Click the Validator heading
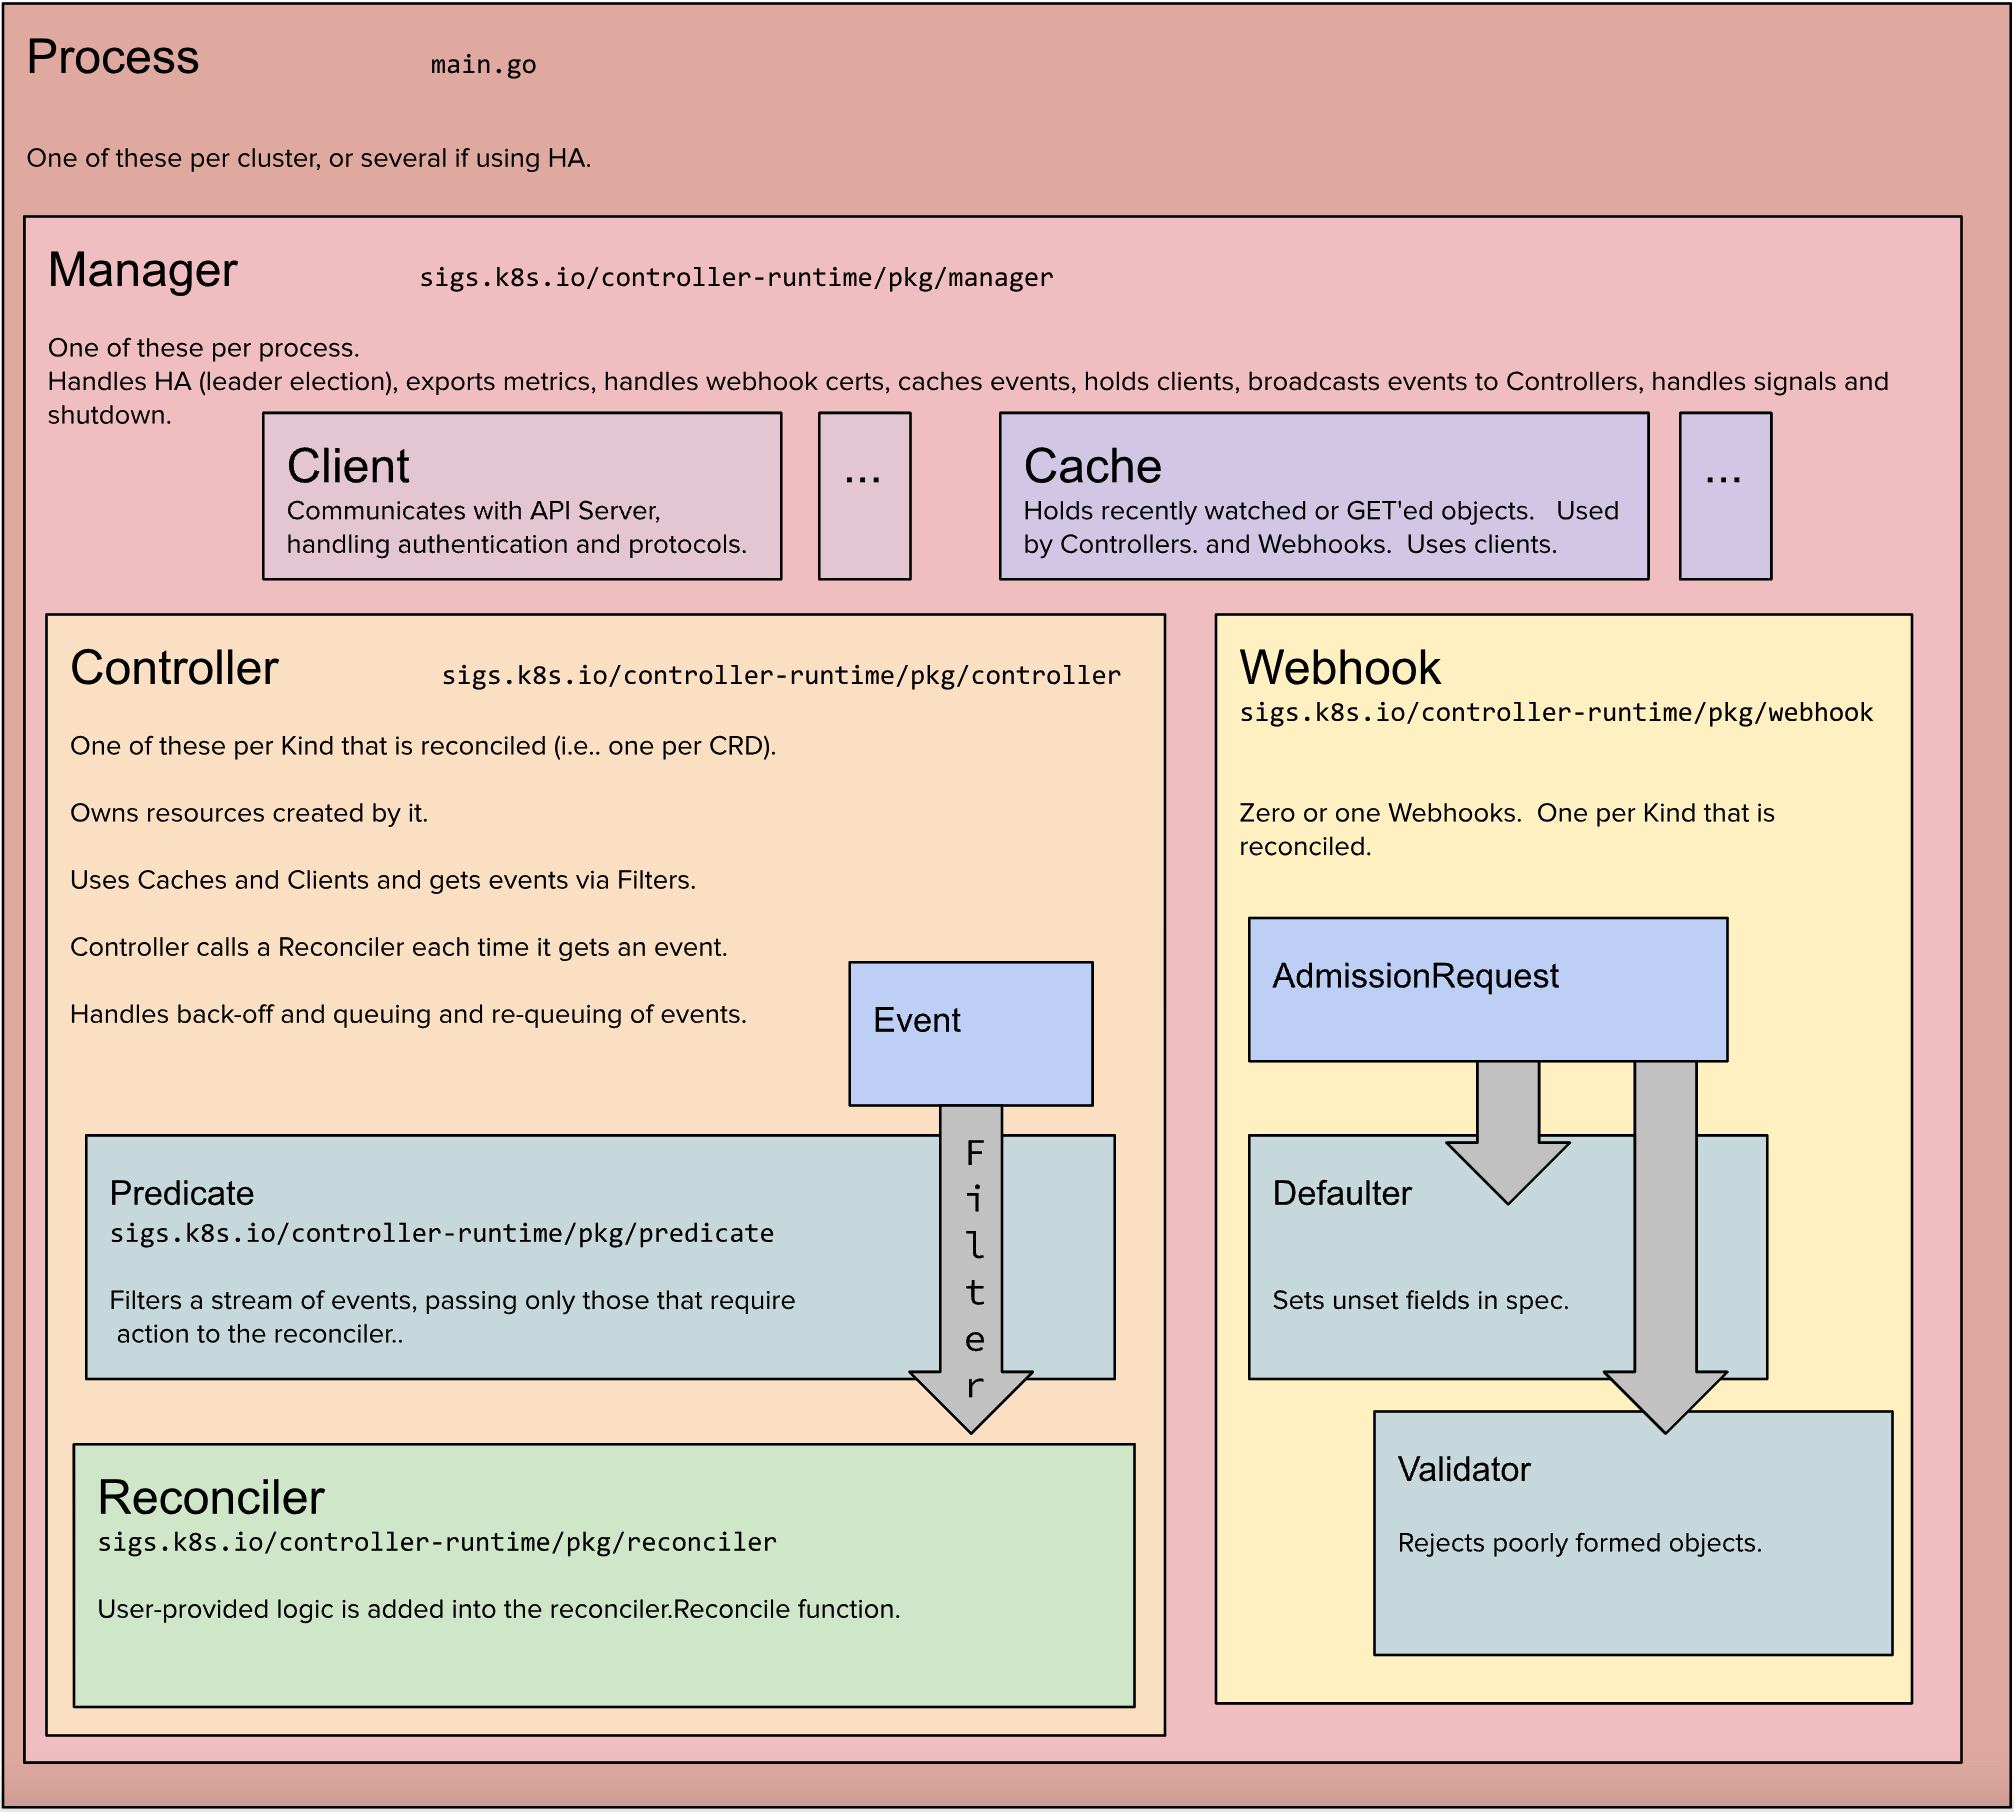This screenshot has height=1812, width=2014. (1464, 1469)
